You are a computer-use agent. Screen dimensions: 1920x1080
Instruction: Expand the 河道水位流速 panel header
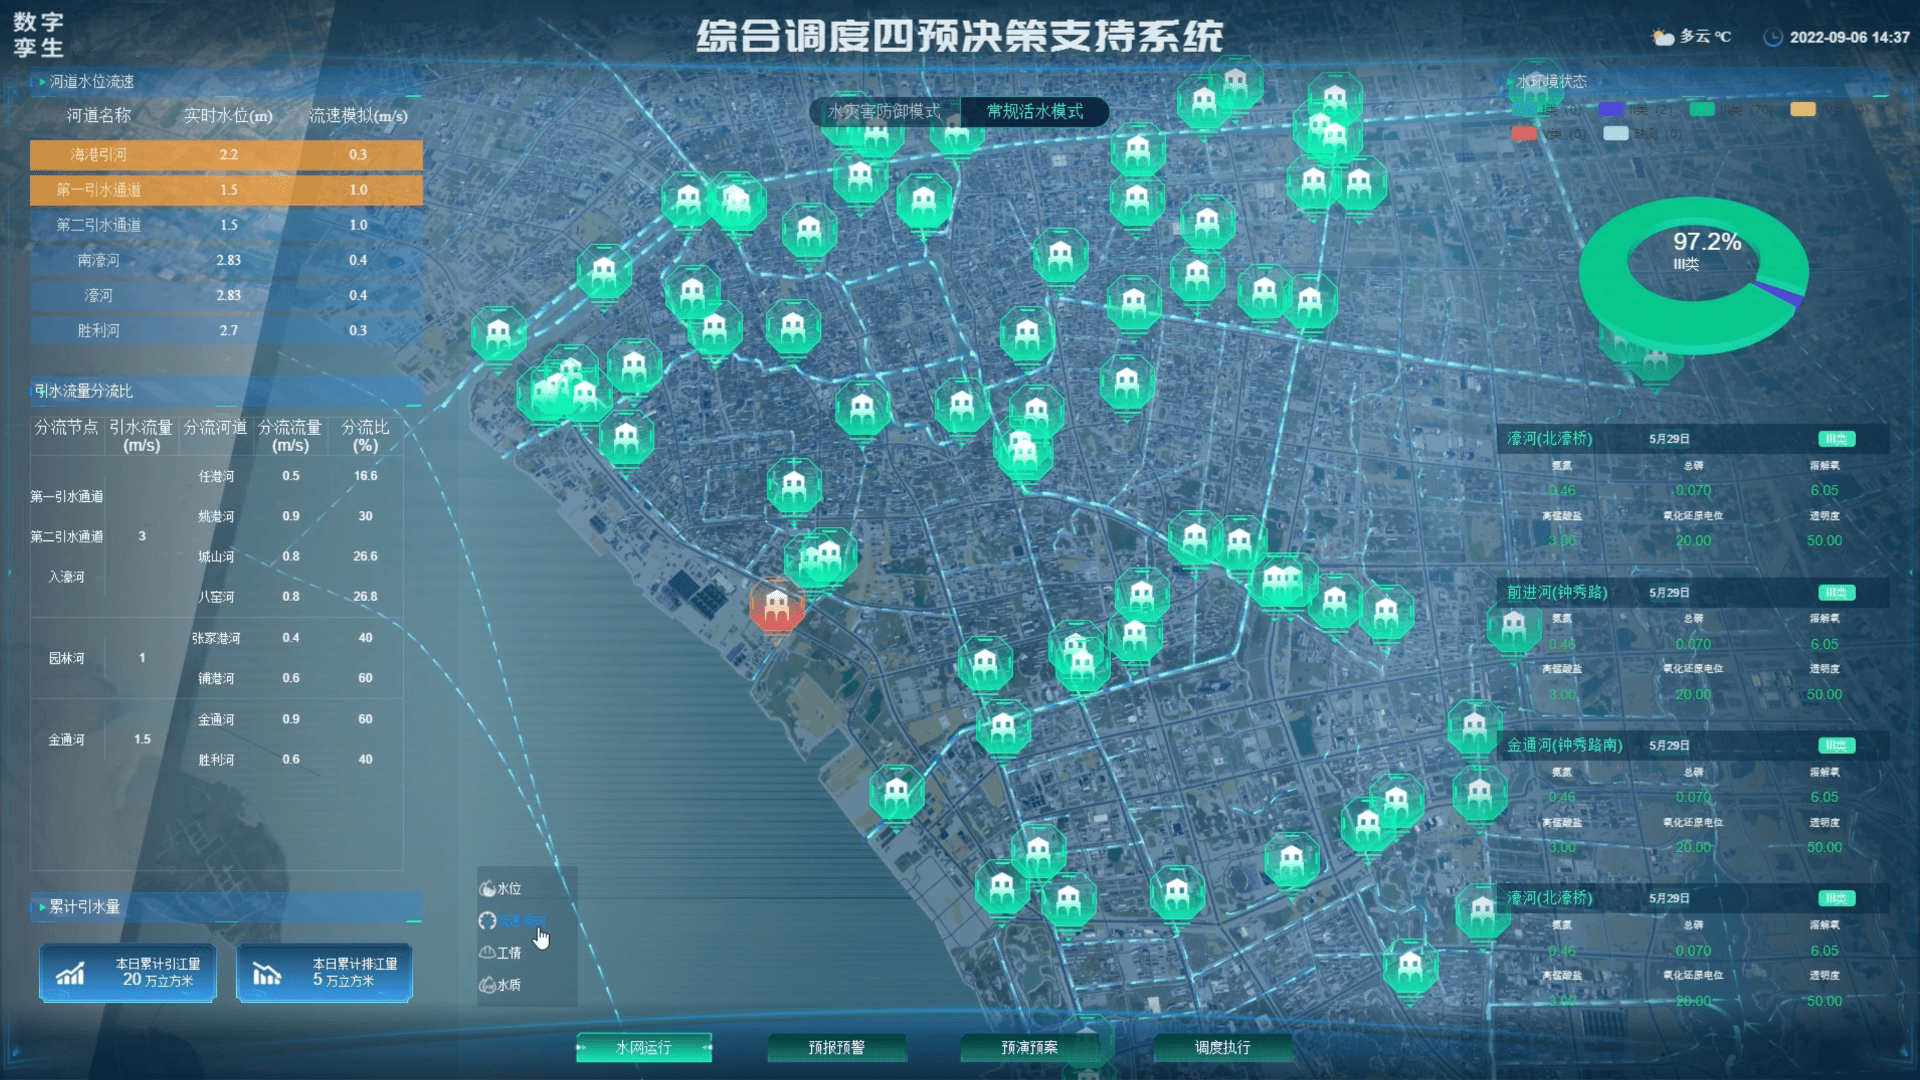92,82
